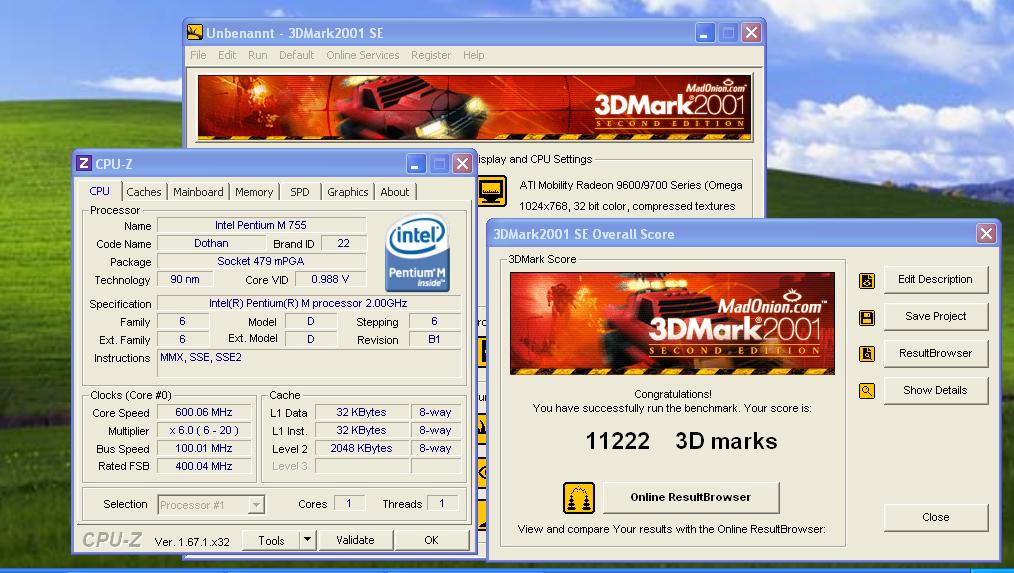Image resolution: width=1014 pixels, height=573 pixels.
Task: Switch to the Caches tab in CPU-Z
Action: (144, 192)
